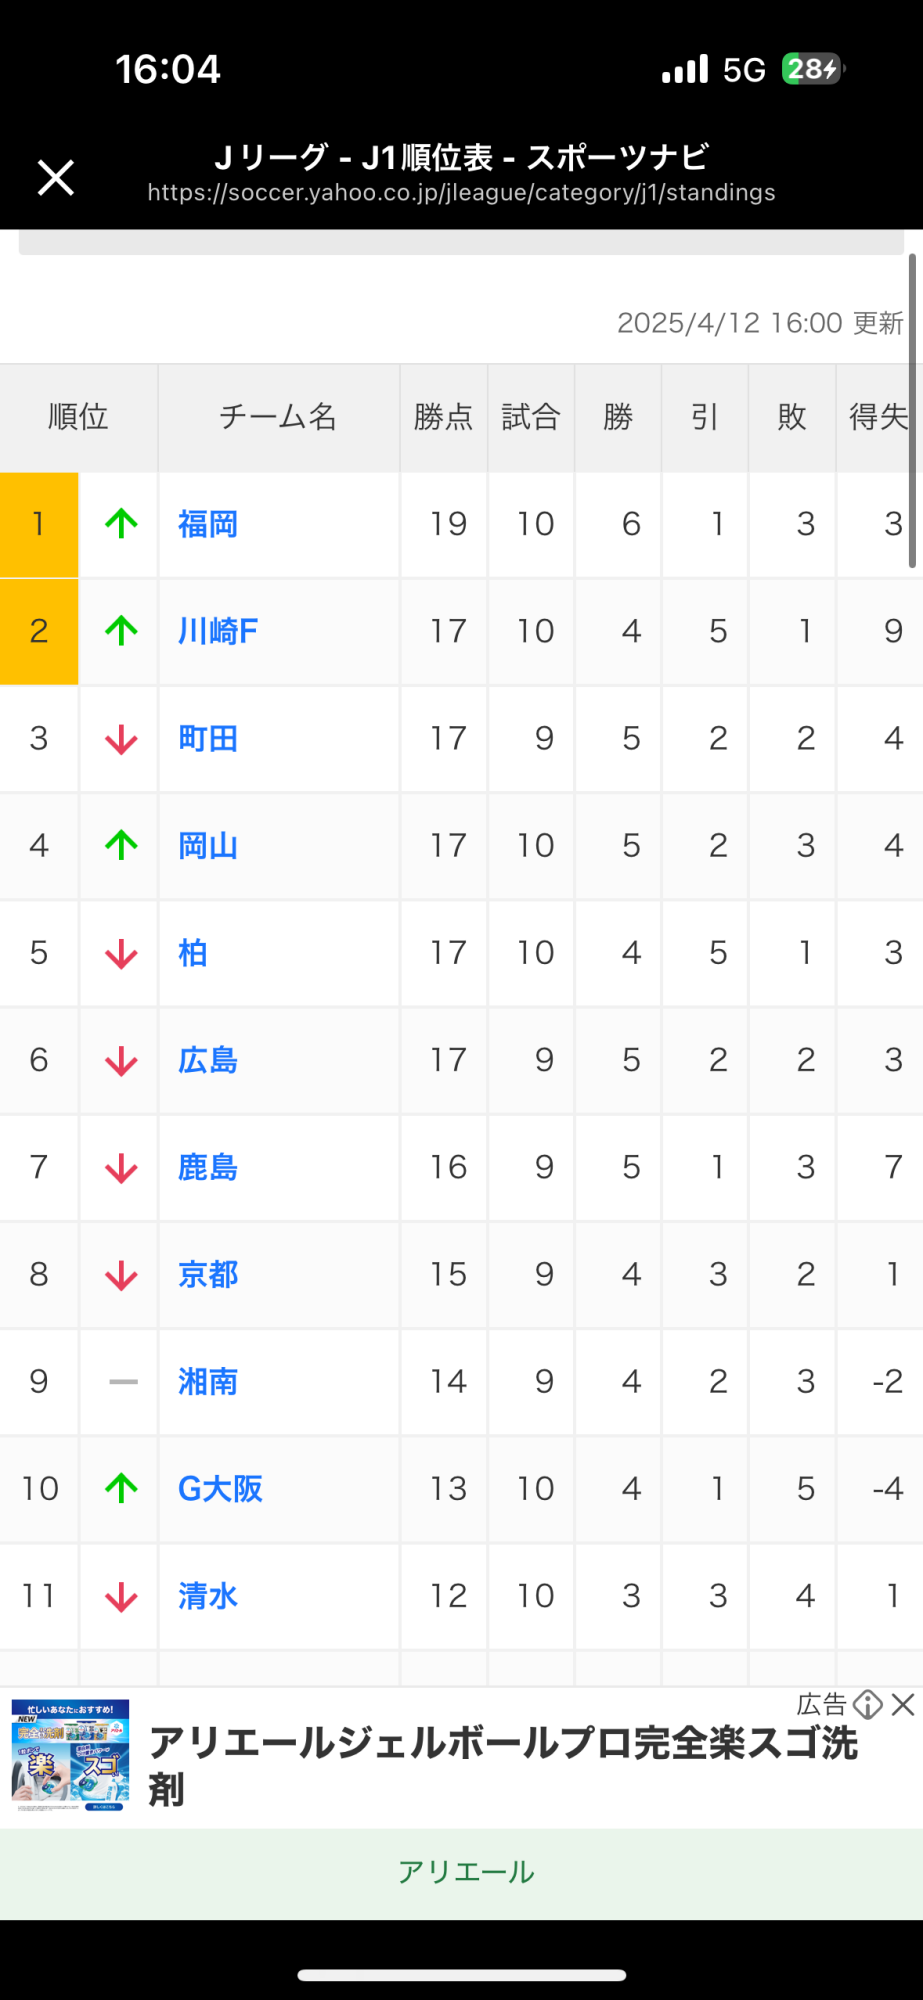Image resolution: width=923 pixels, height=2000 pixels.
Task: View the 鹿島 team details
Action: tap(208, 1167)
